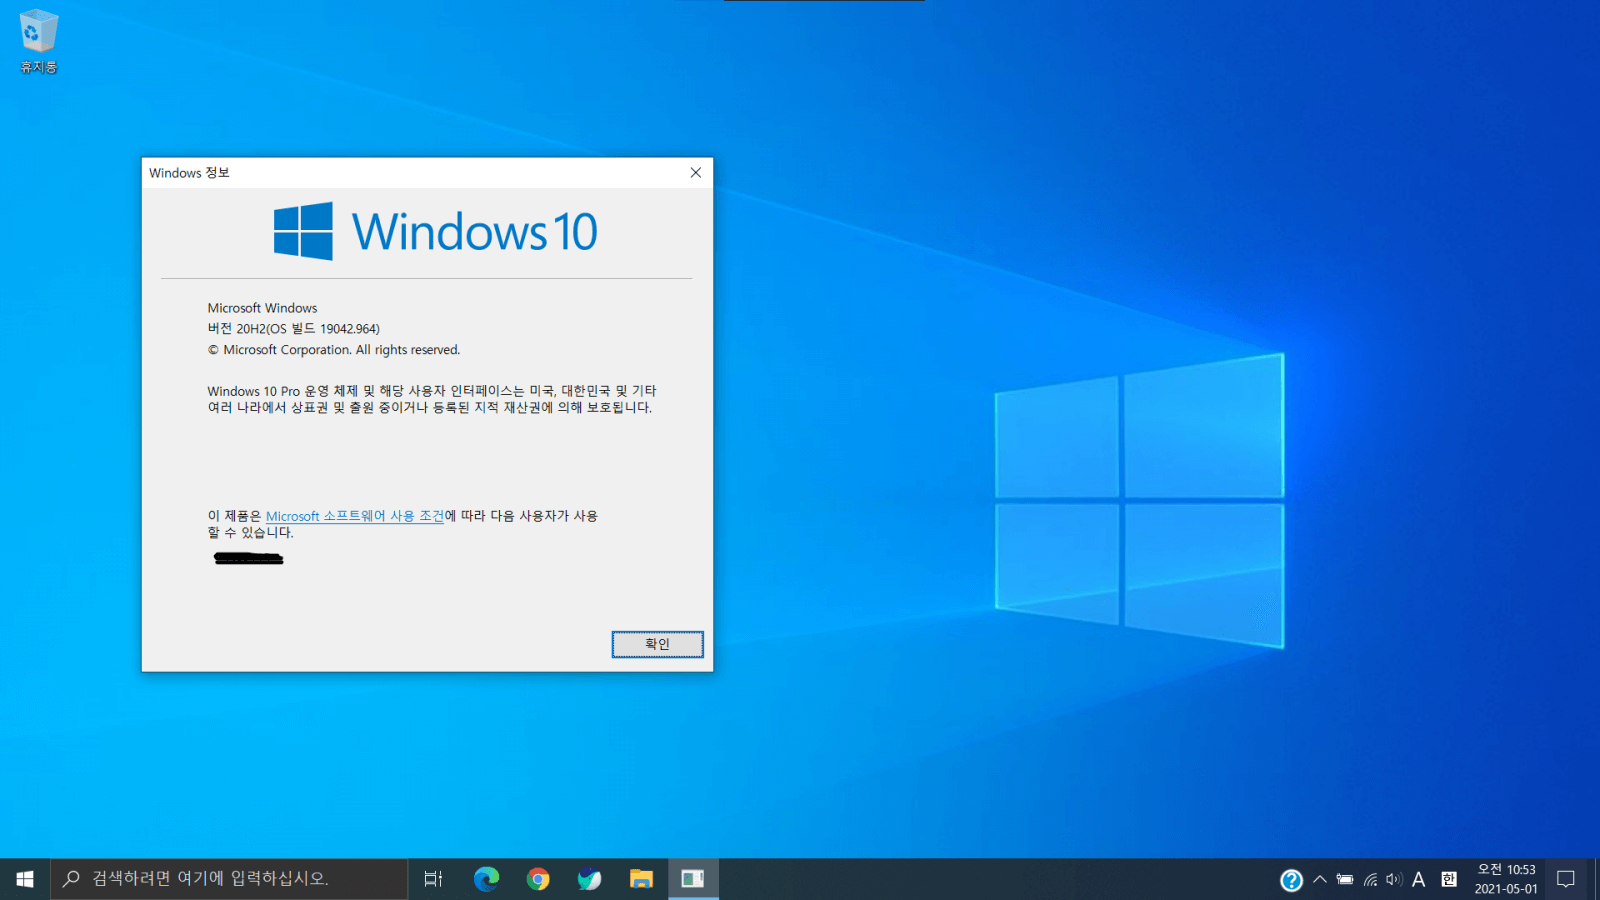Click the Windows Start button
Image resolution: width=1600 pixels, height=900 pixels.
coord(25,879)
